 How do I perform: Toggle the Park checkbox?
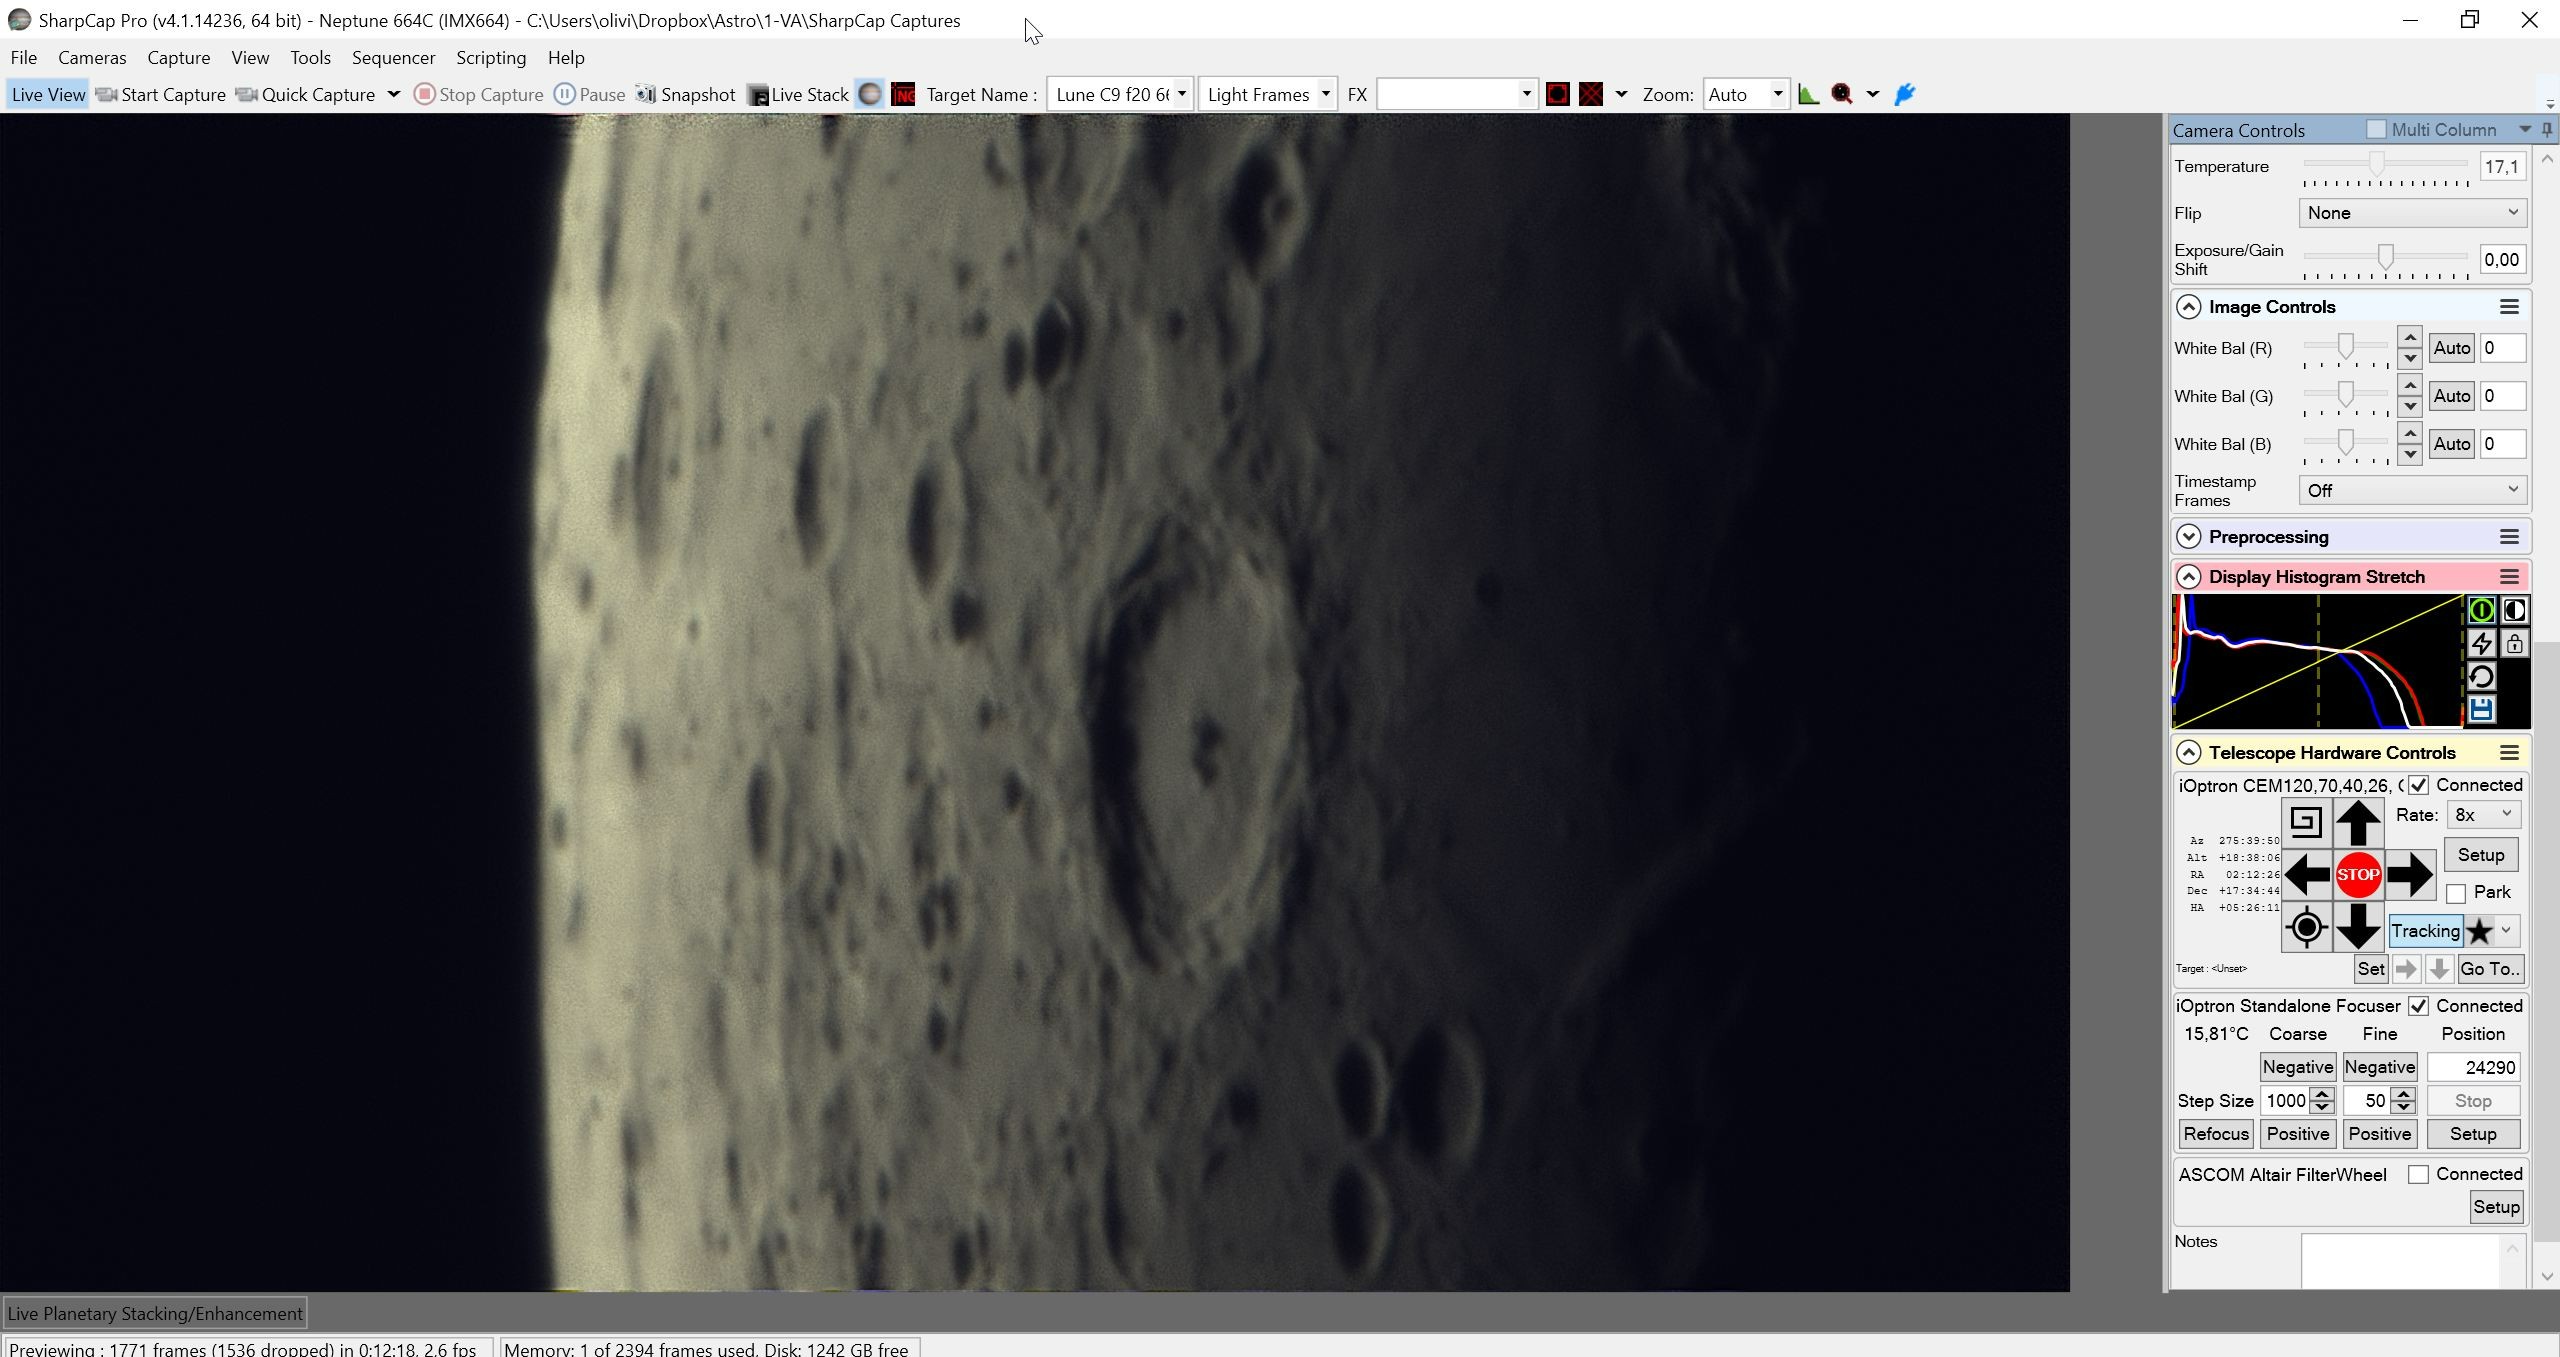2456,893
